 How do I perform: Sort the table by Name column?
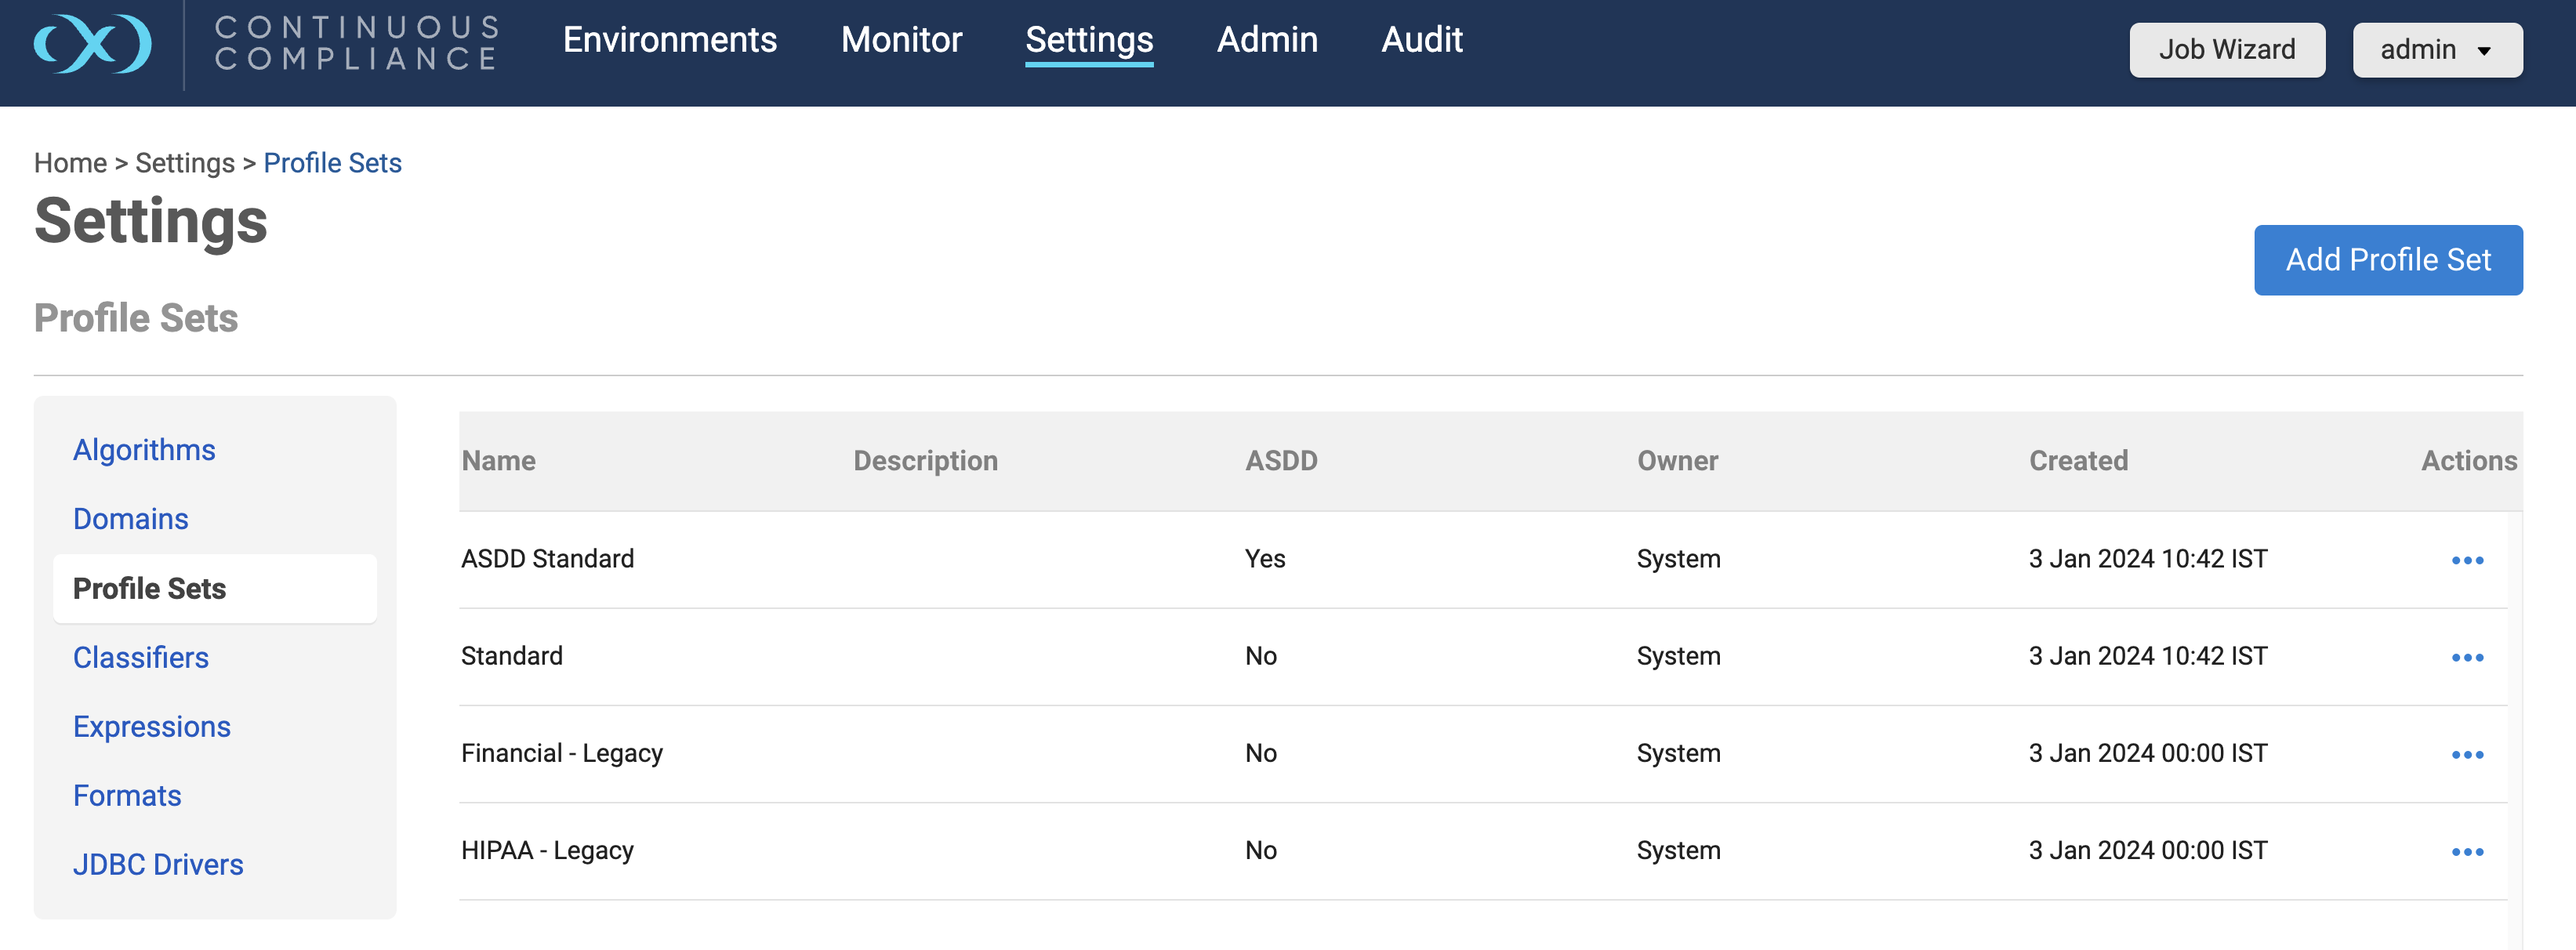(498, 461)
